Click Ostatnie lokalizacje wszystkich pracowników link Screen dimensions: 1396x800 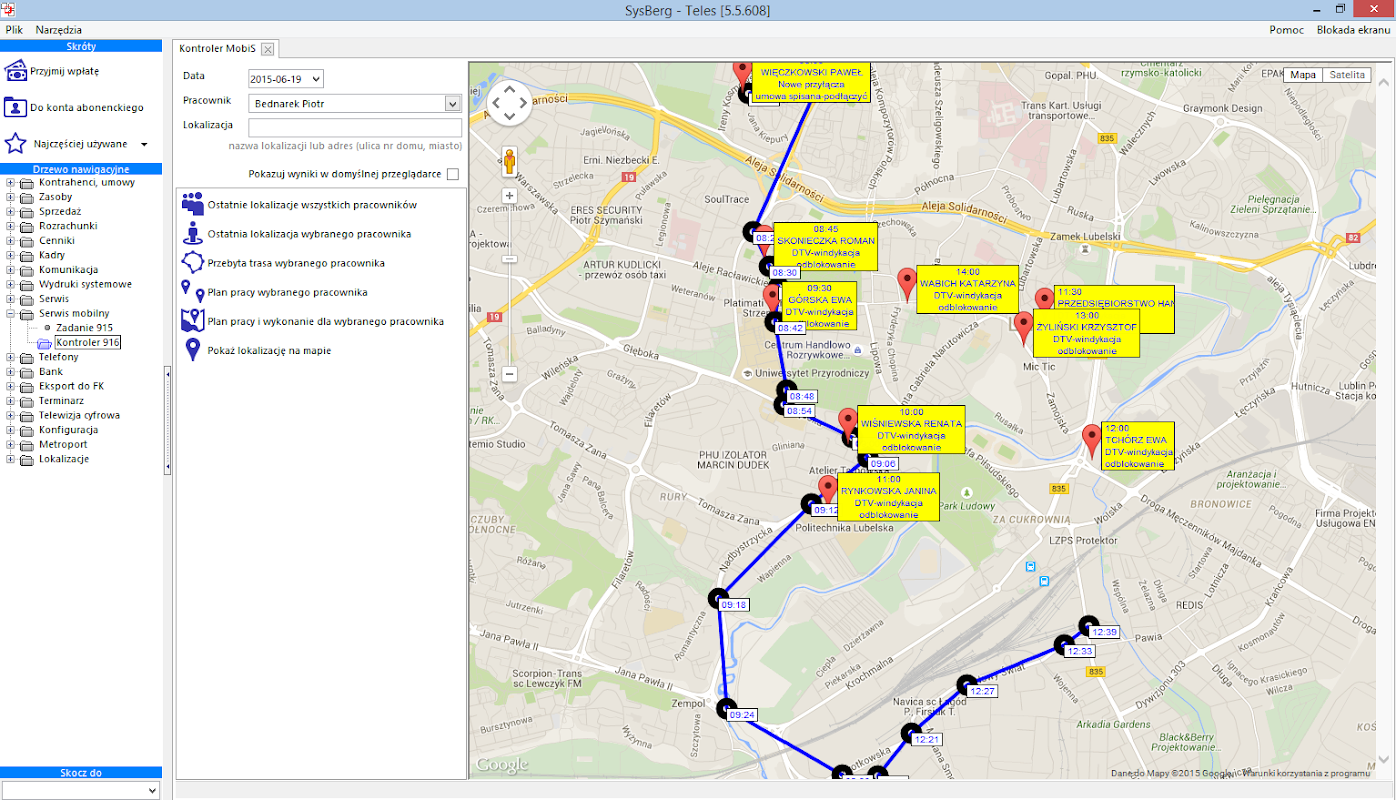tap(312, 205)
